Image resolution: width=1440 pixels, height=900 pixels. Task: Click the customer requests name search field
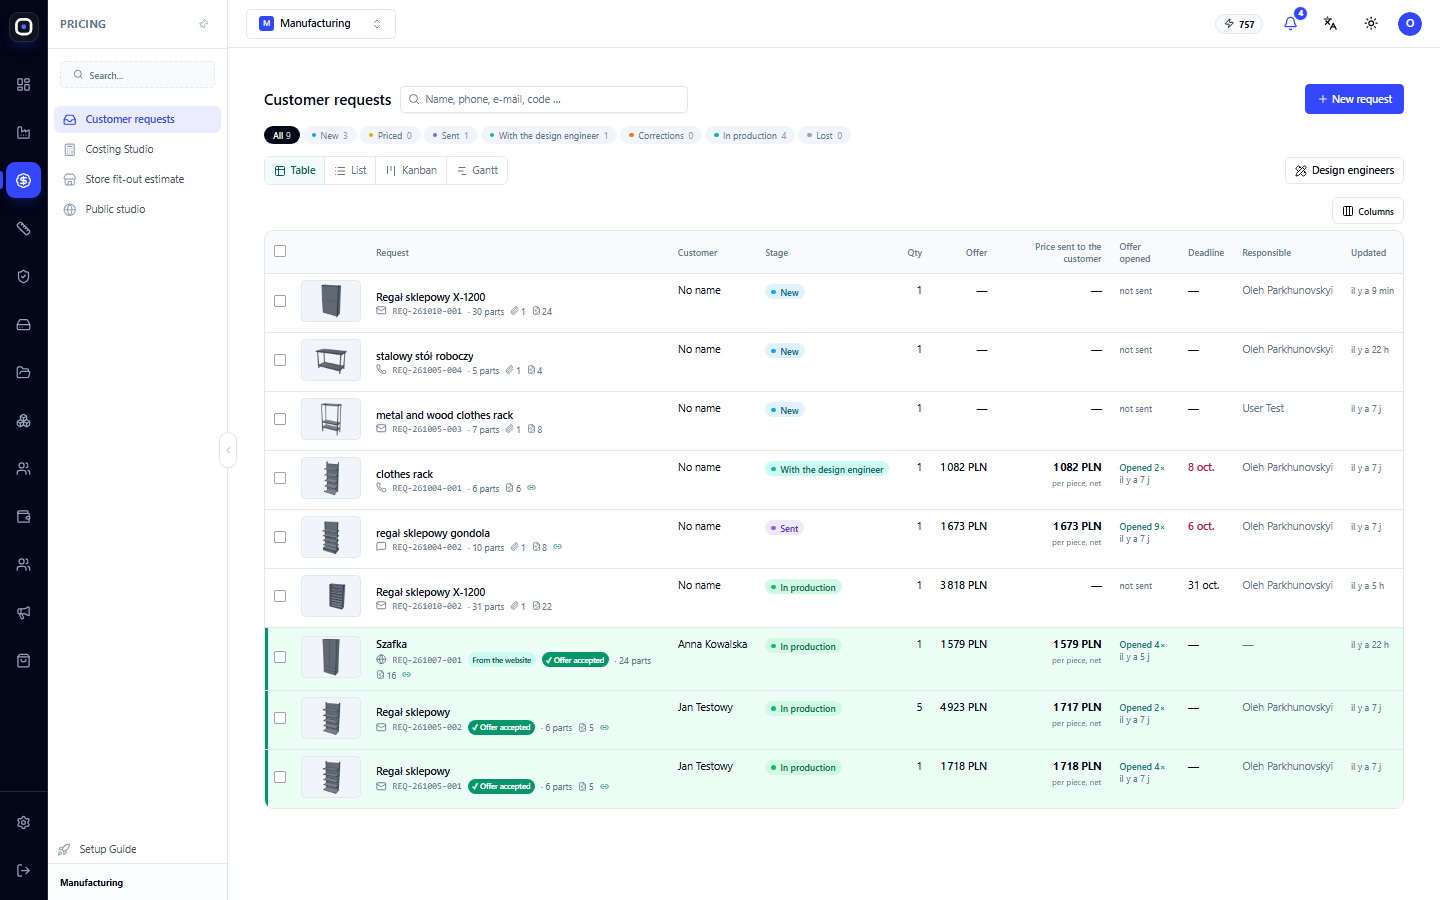(x=544, y=100)
